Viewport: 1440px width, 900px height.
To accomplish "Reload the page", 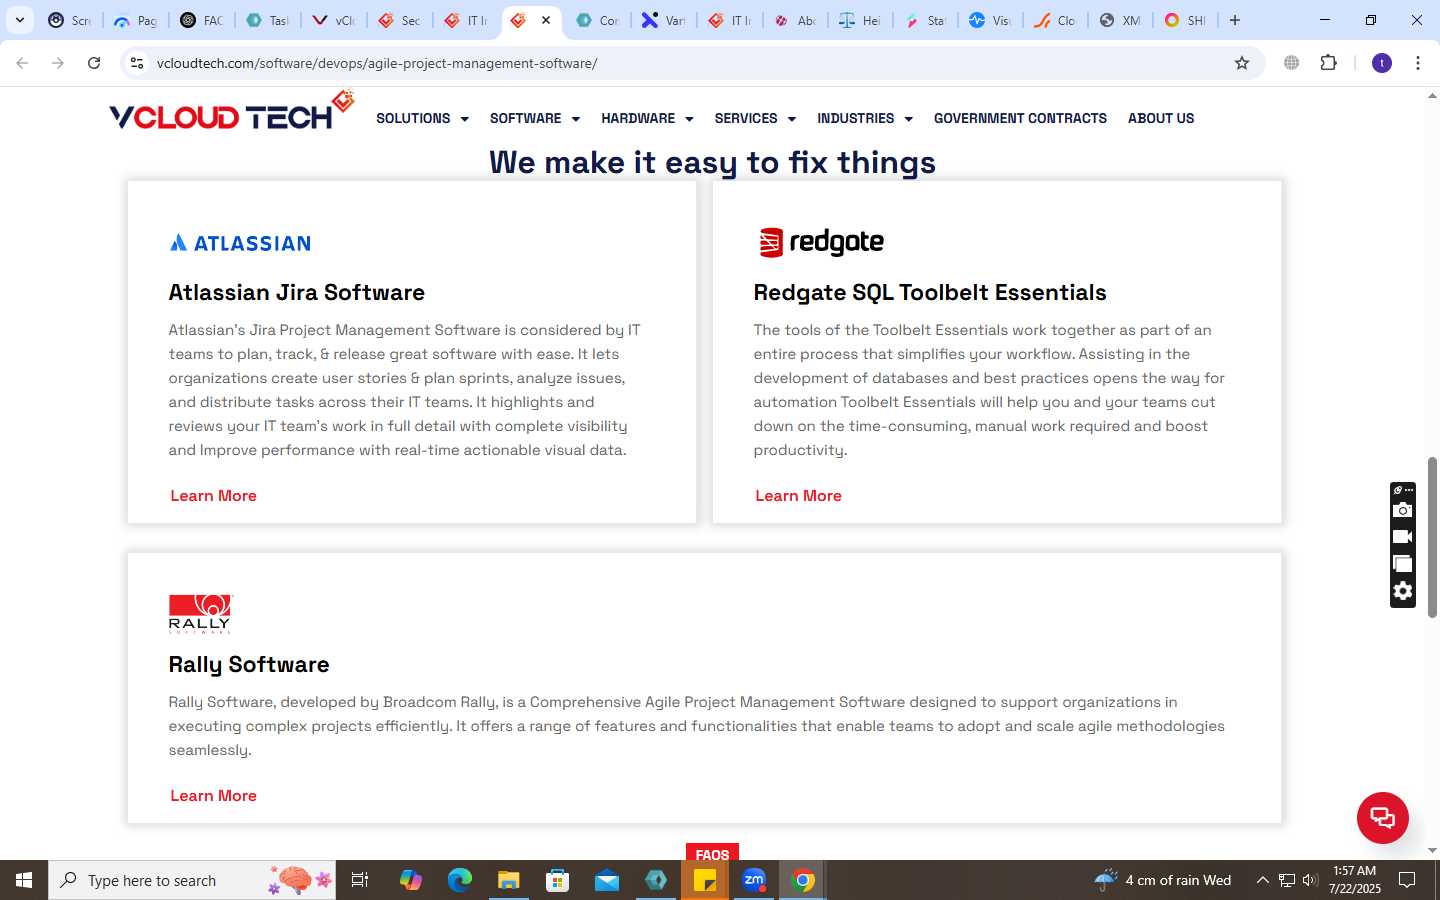I will [x=94, y=63].
